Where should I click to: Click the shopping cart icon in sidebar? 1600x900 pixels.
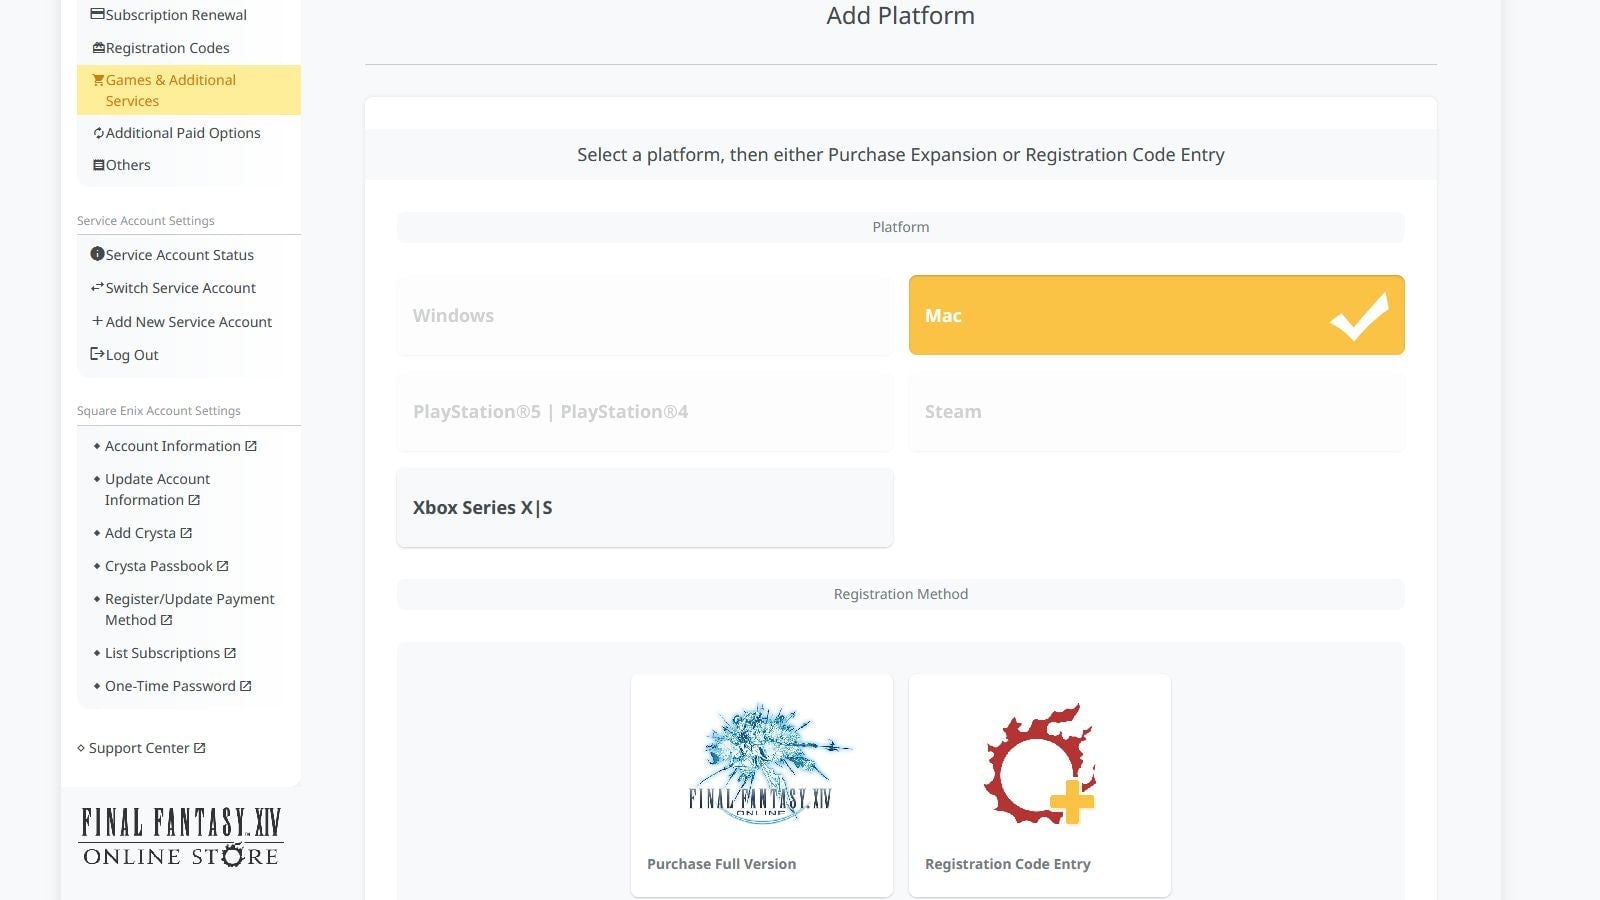(98, 80)
